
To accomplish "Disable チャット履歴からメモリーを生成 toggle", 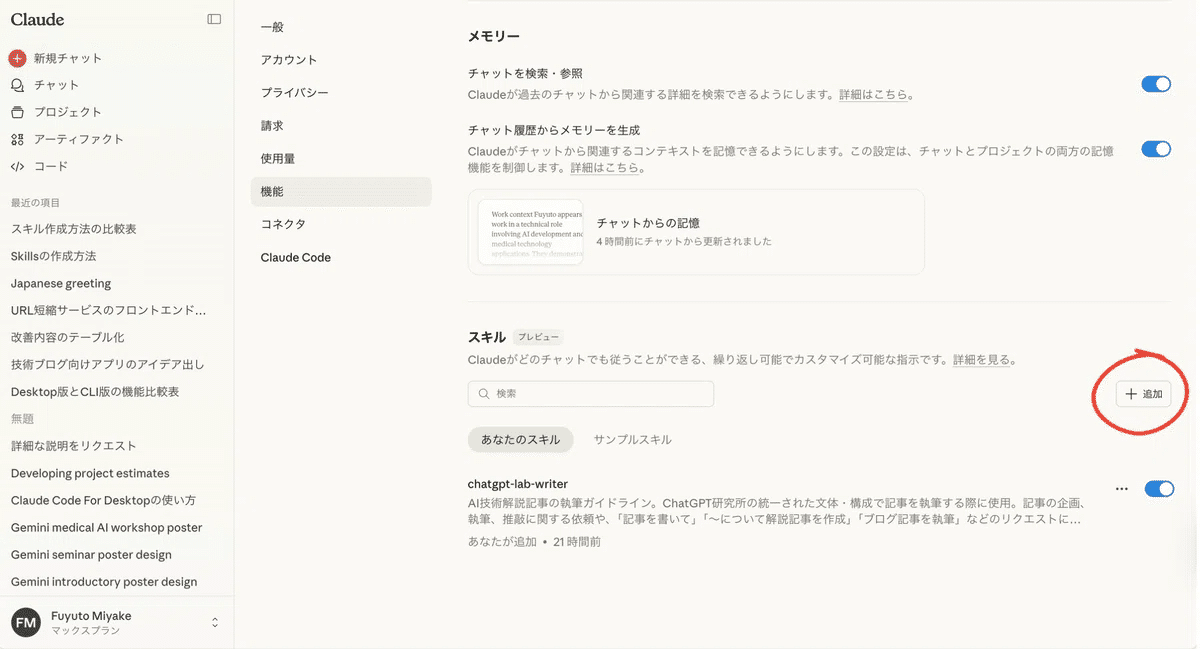I will (x=1155, y=149).
